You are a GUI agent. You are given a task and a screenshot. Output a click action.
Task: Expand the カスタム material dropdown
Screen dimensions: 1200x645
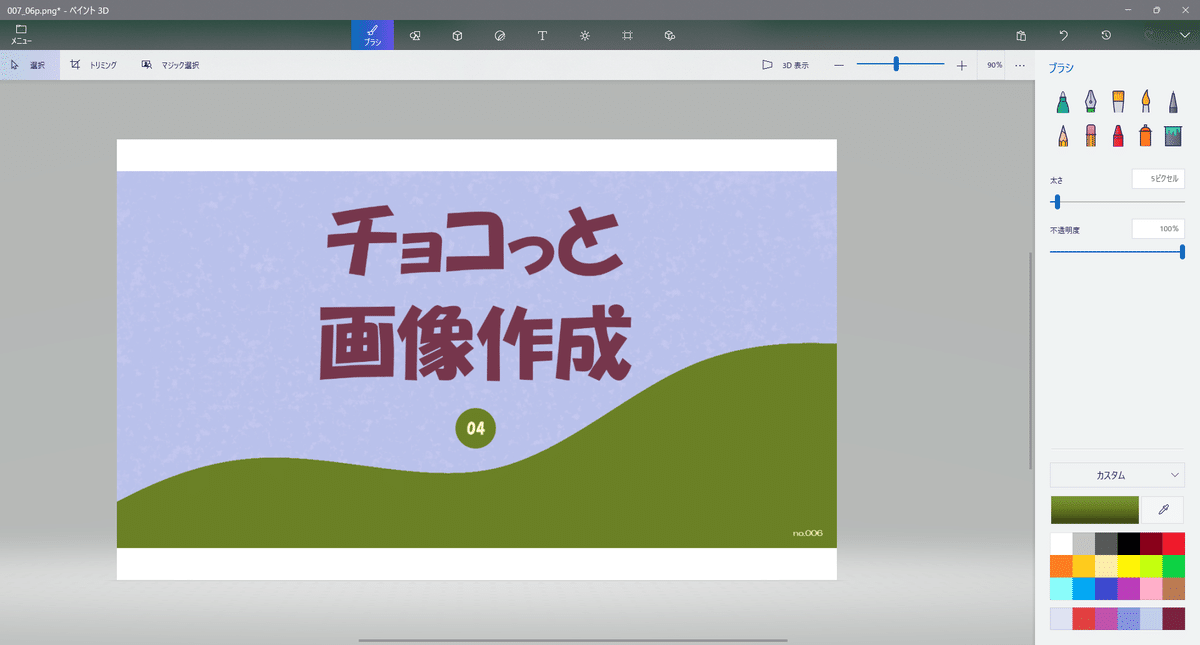click(1117, 476)
